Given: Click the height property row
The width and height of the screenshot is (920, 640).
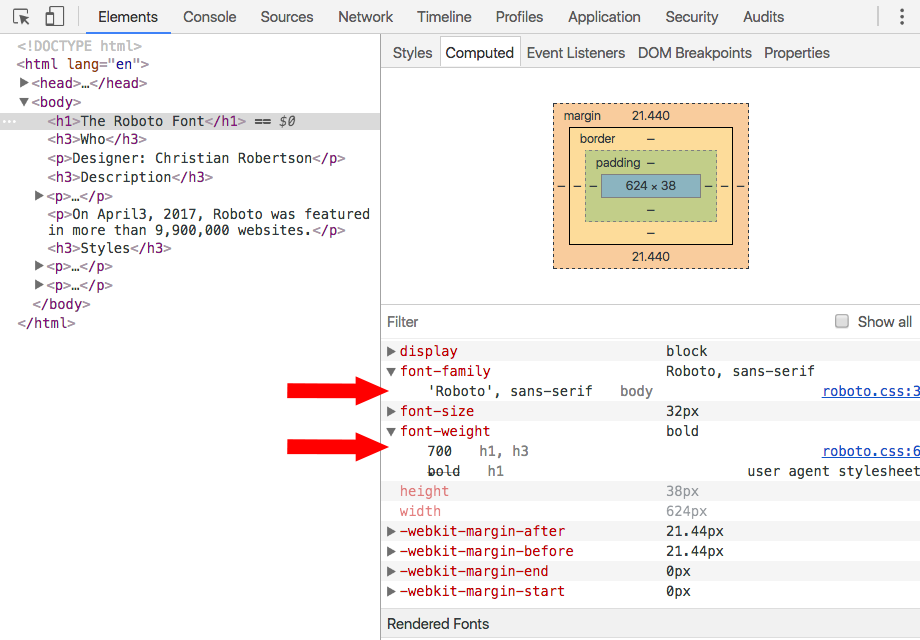Looking at the screenshot, I should [x=651, y=491].
